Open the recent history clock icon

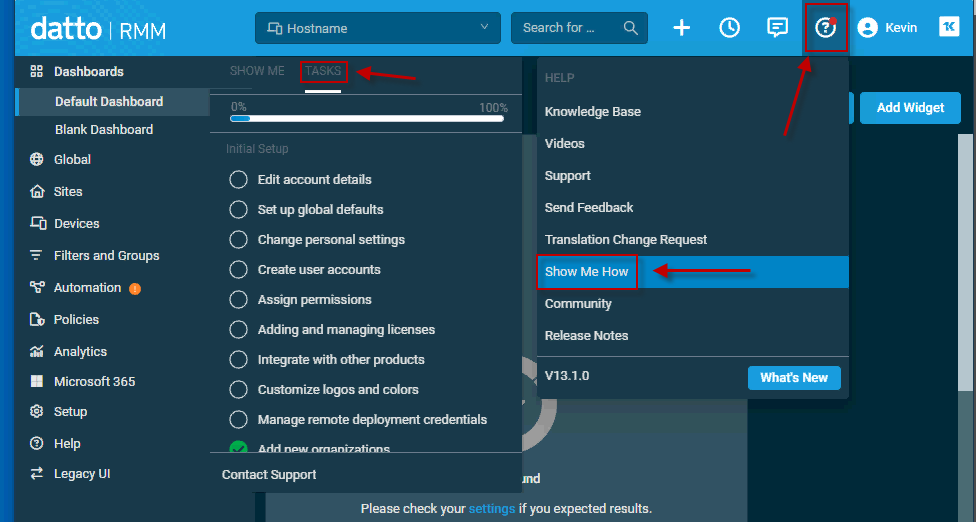(x=730, y=28)
